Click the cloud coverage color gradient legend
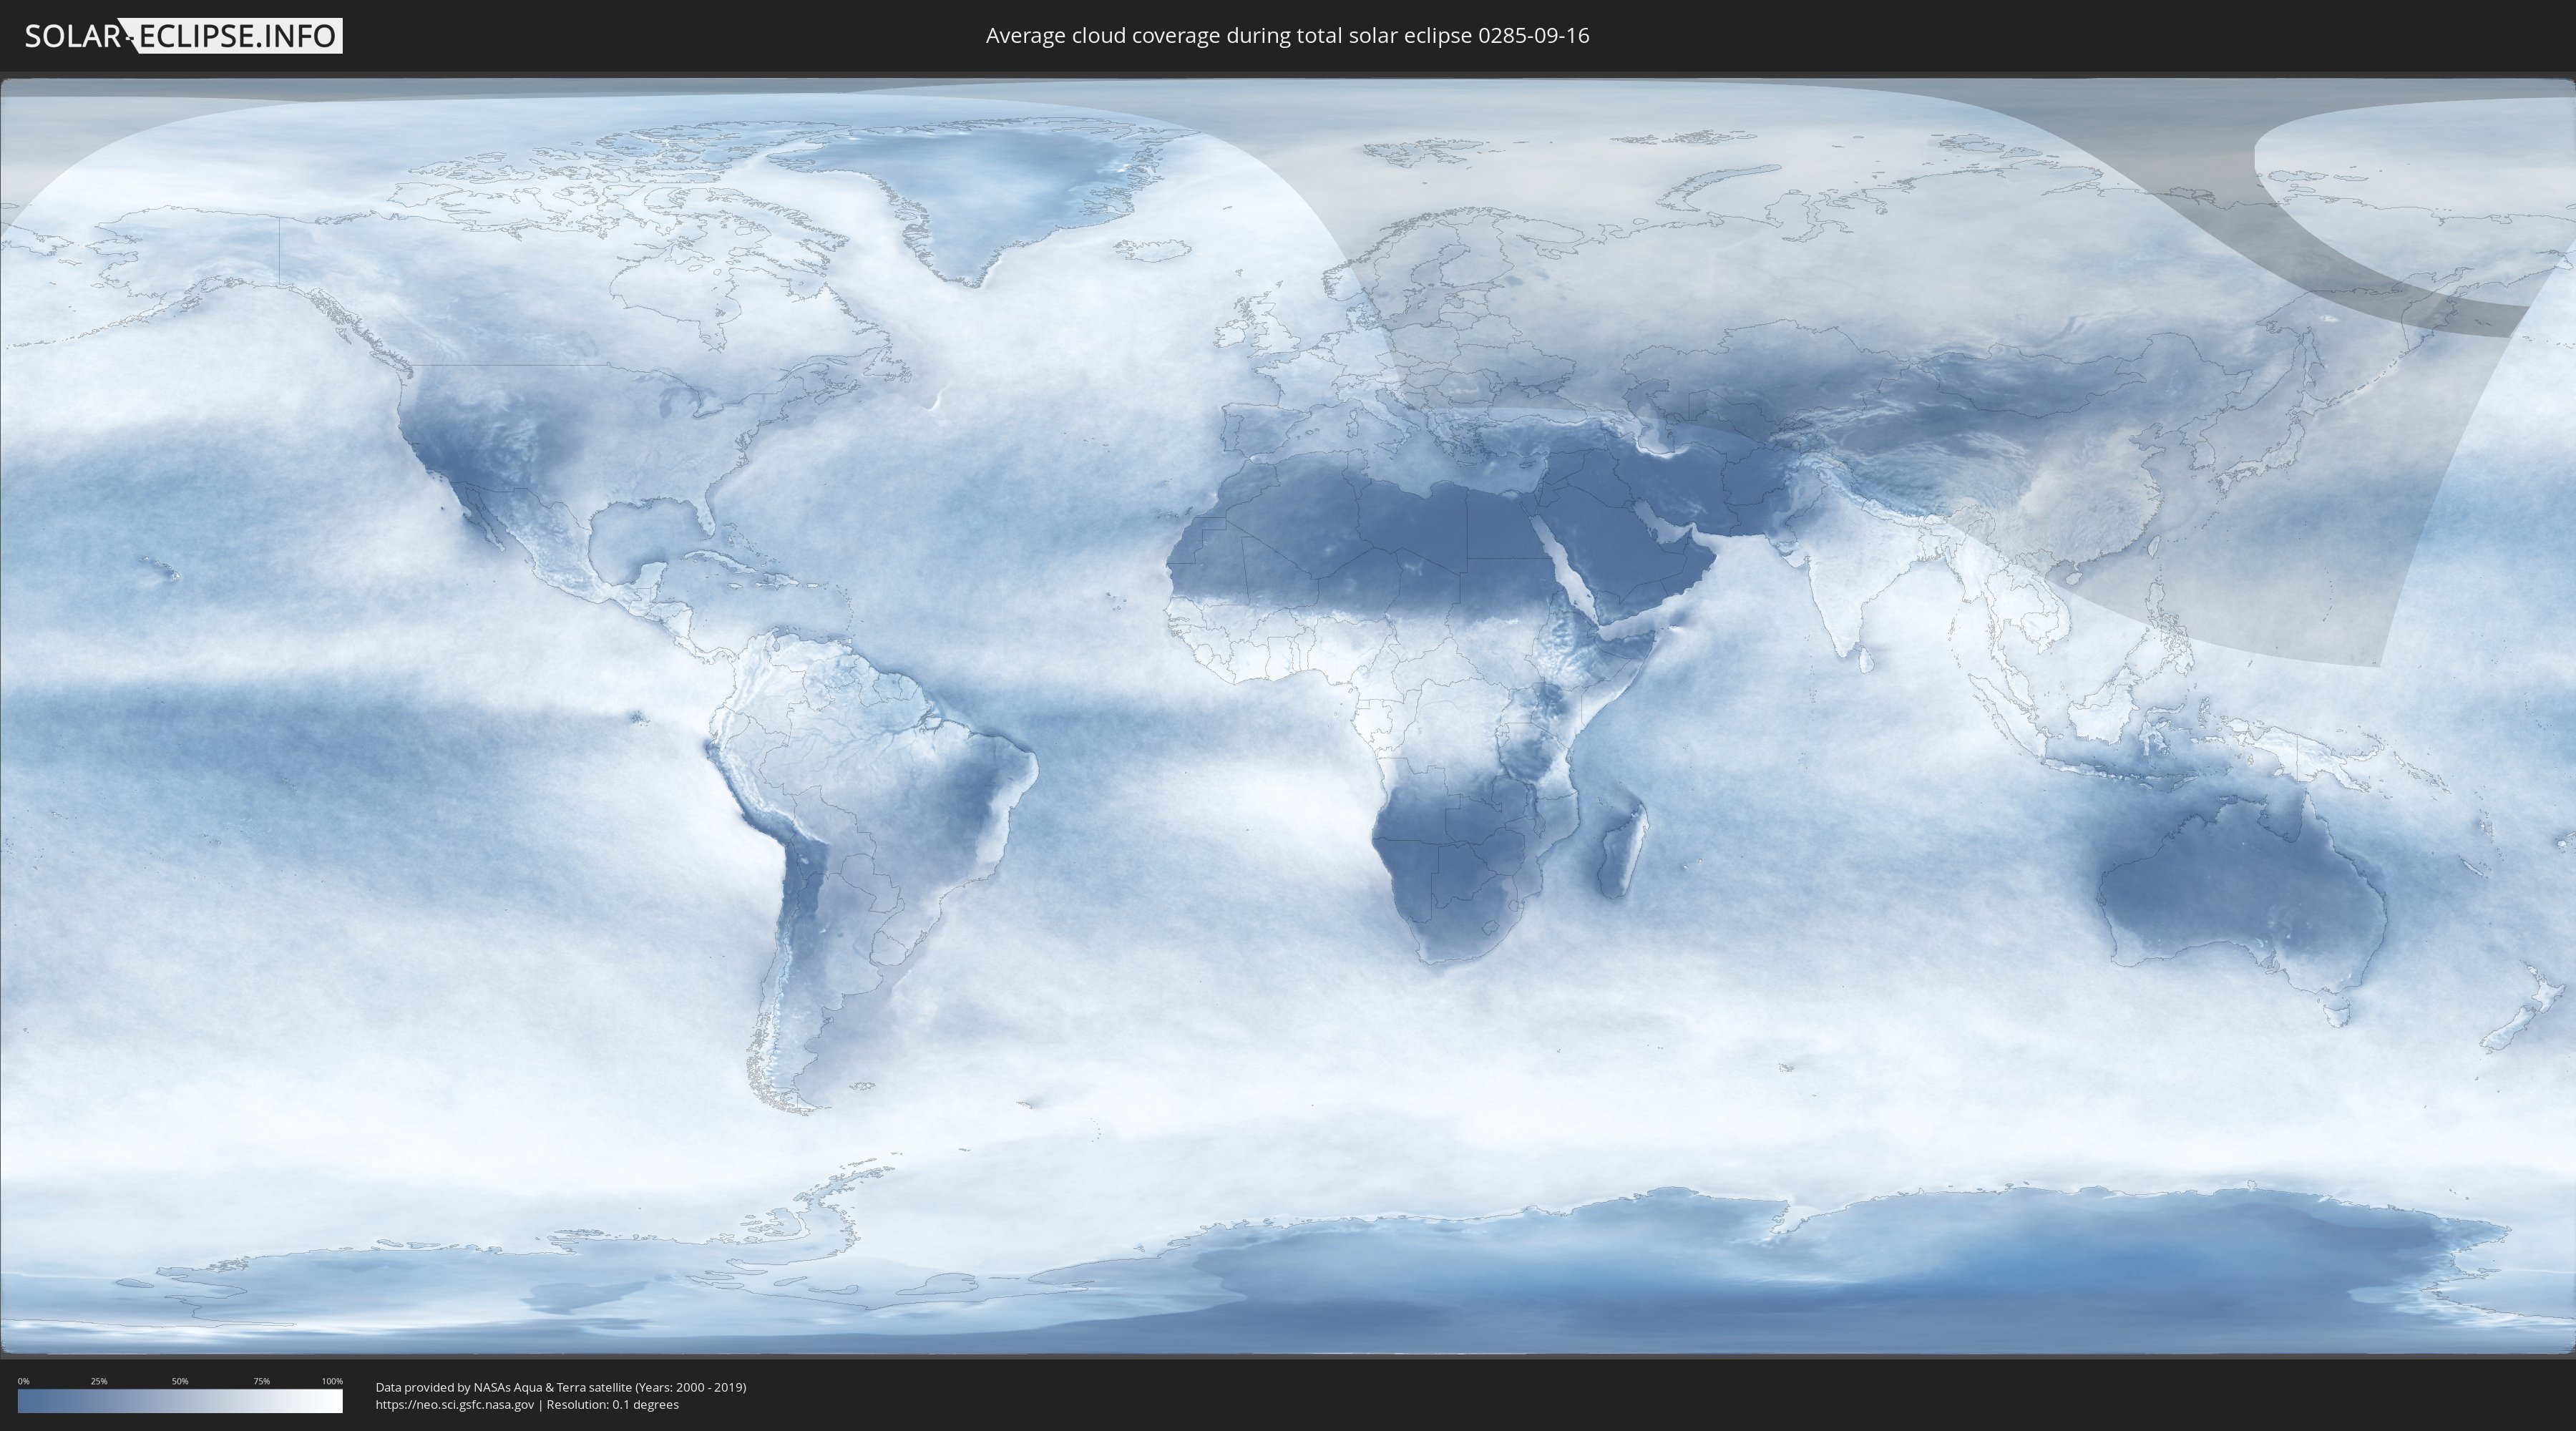The height and width of the screenshot is (1431, 2576). pyautogui.click(x=180, y=1401)
